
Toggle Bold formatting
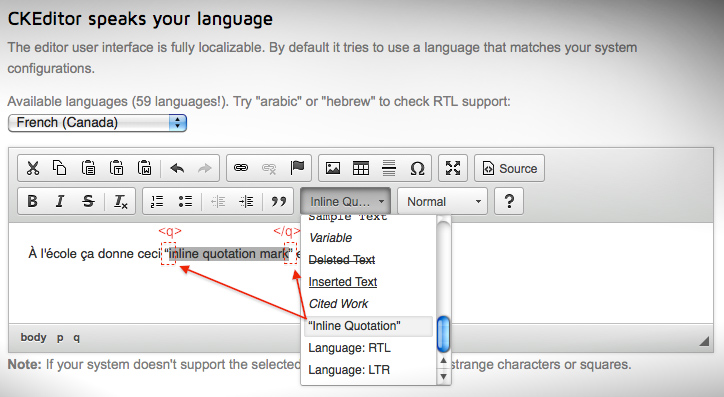(x=32, y=201)
